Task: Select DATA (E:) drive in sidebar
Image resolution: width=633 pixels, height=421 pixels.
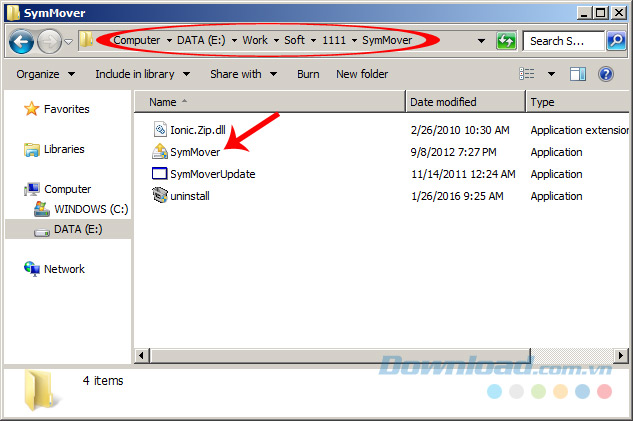Action: [x=78, y=229]
